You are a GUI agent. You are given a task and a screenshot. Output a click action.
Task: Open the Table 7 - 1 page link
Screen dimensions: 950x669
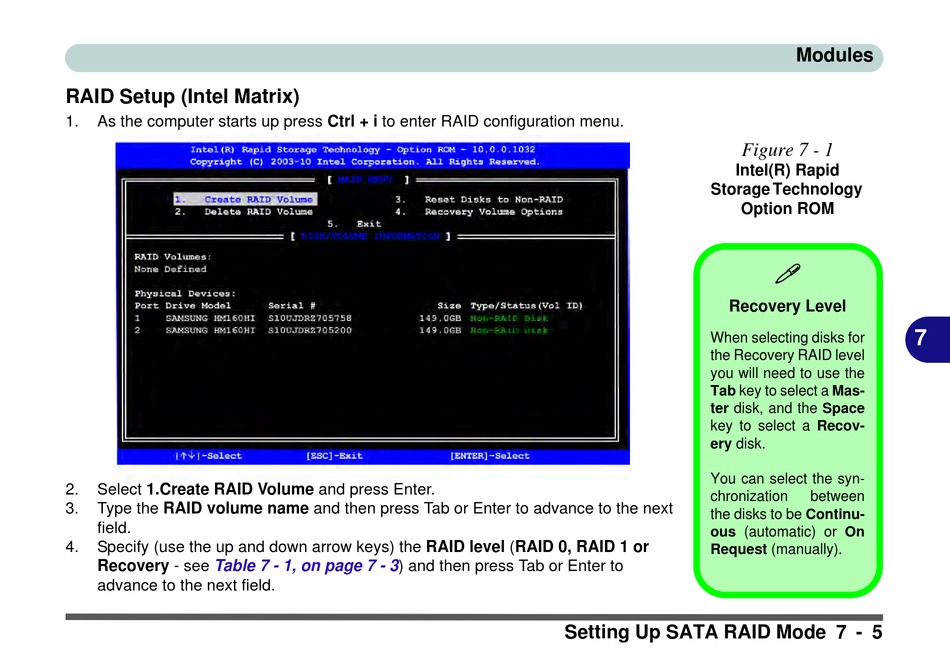tap(307, 566)
